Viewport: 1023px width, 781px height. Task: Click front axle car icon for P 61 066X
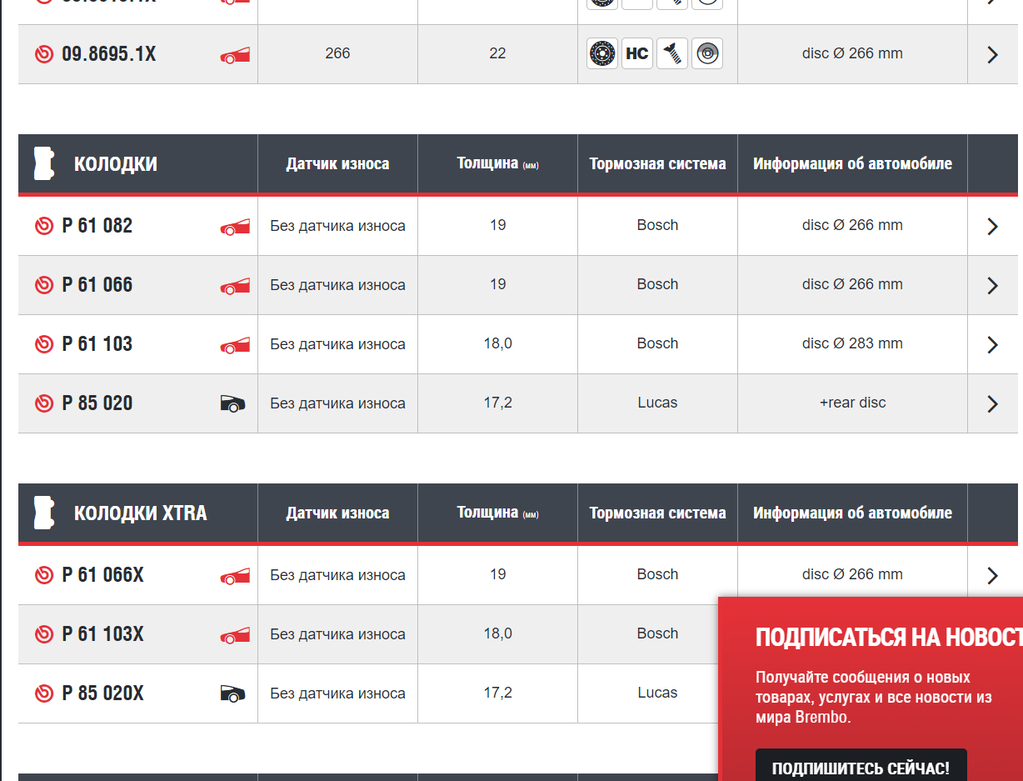[x=235, y=576]
